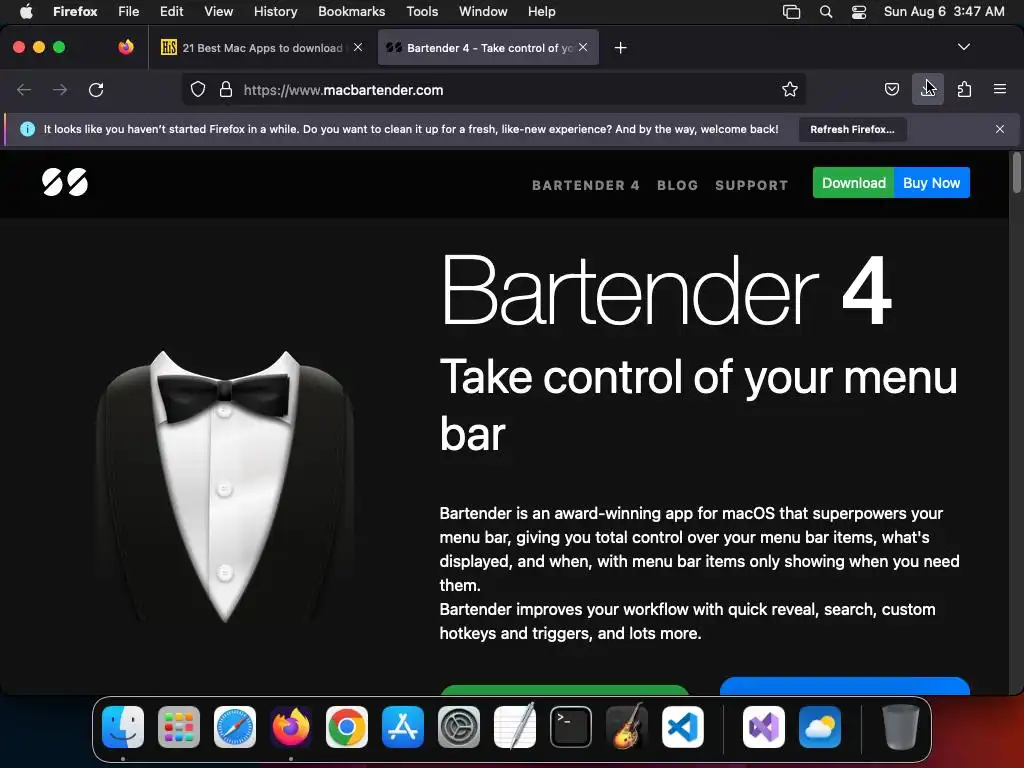Open the BLOG nav link
This screenshot has height=768, width=1024.
[677, 185]
